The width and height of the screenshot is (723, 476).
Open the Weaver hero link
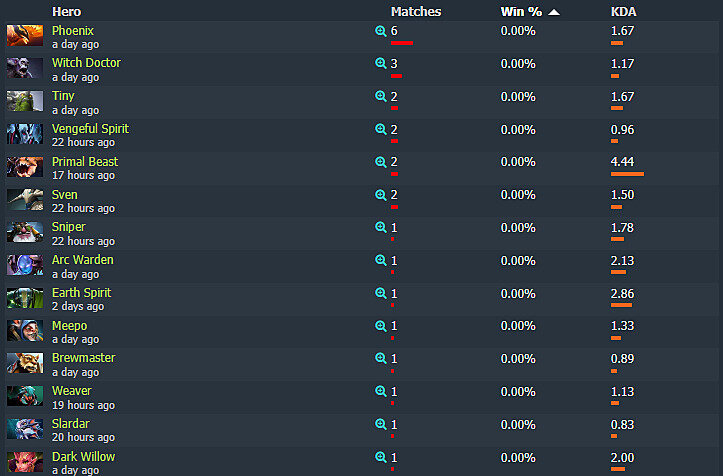(71, 391)
